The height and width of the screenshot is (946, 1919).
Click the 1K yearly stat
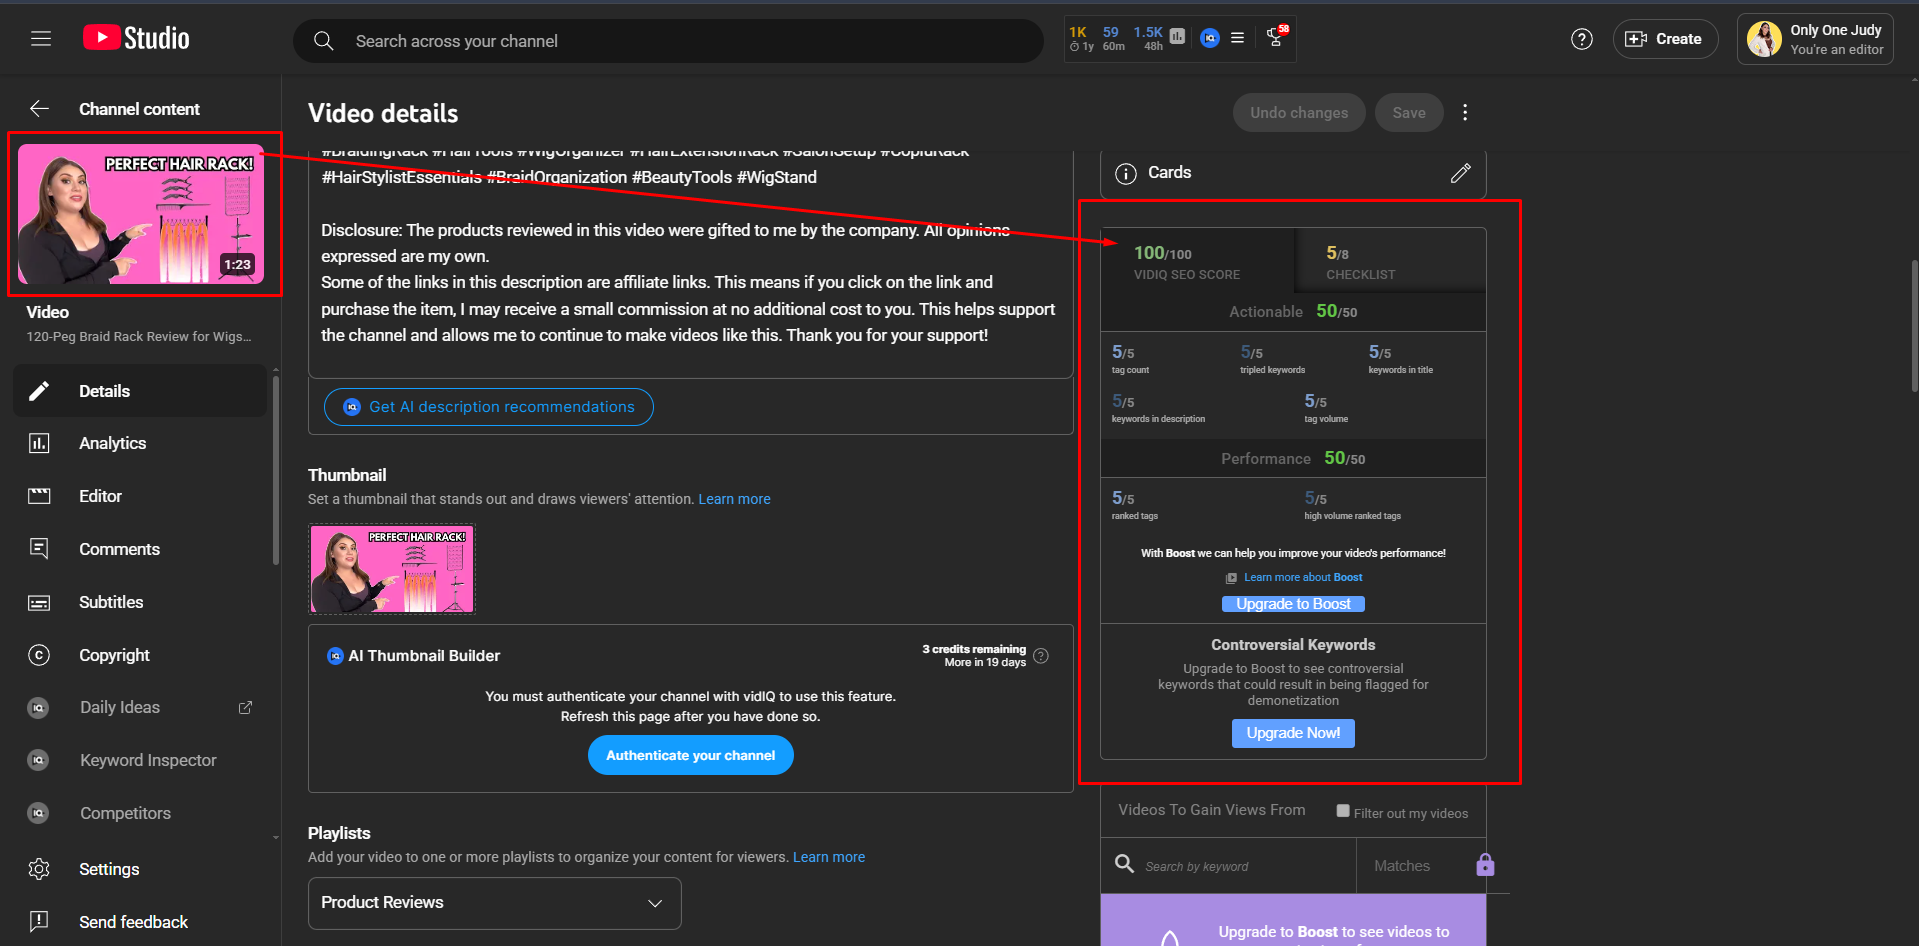tap(1081, 38)
